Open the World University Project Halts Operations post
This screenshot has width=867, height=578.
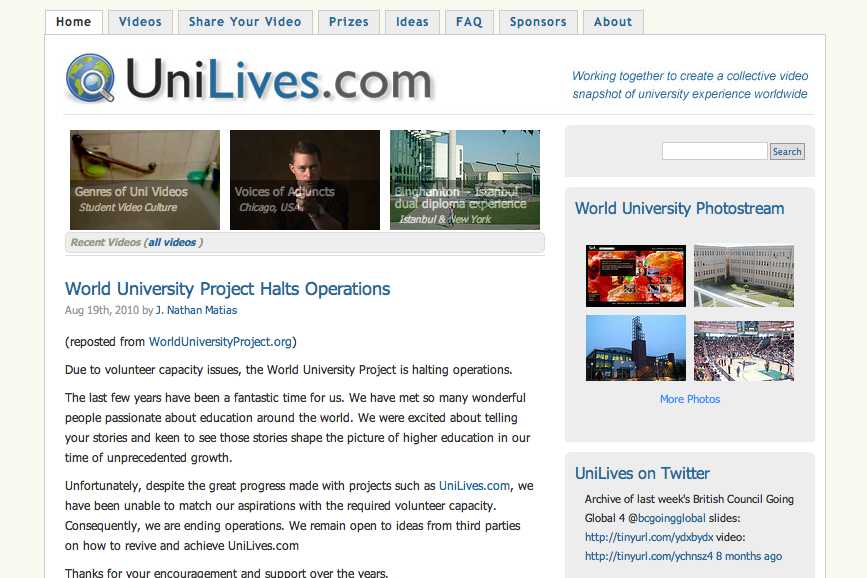click(x=227, y=289)
